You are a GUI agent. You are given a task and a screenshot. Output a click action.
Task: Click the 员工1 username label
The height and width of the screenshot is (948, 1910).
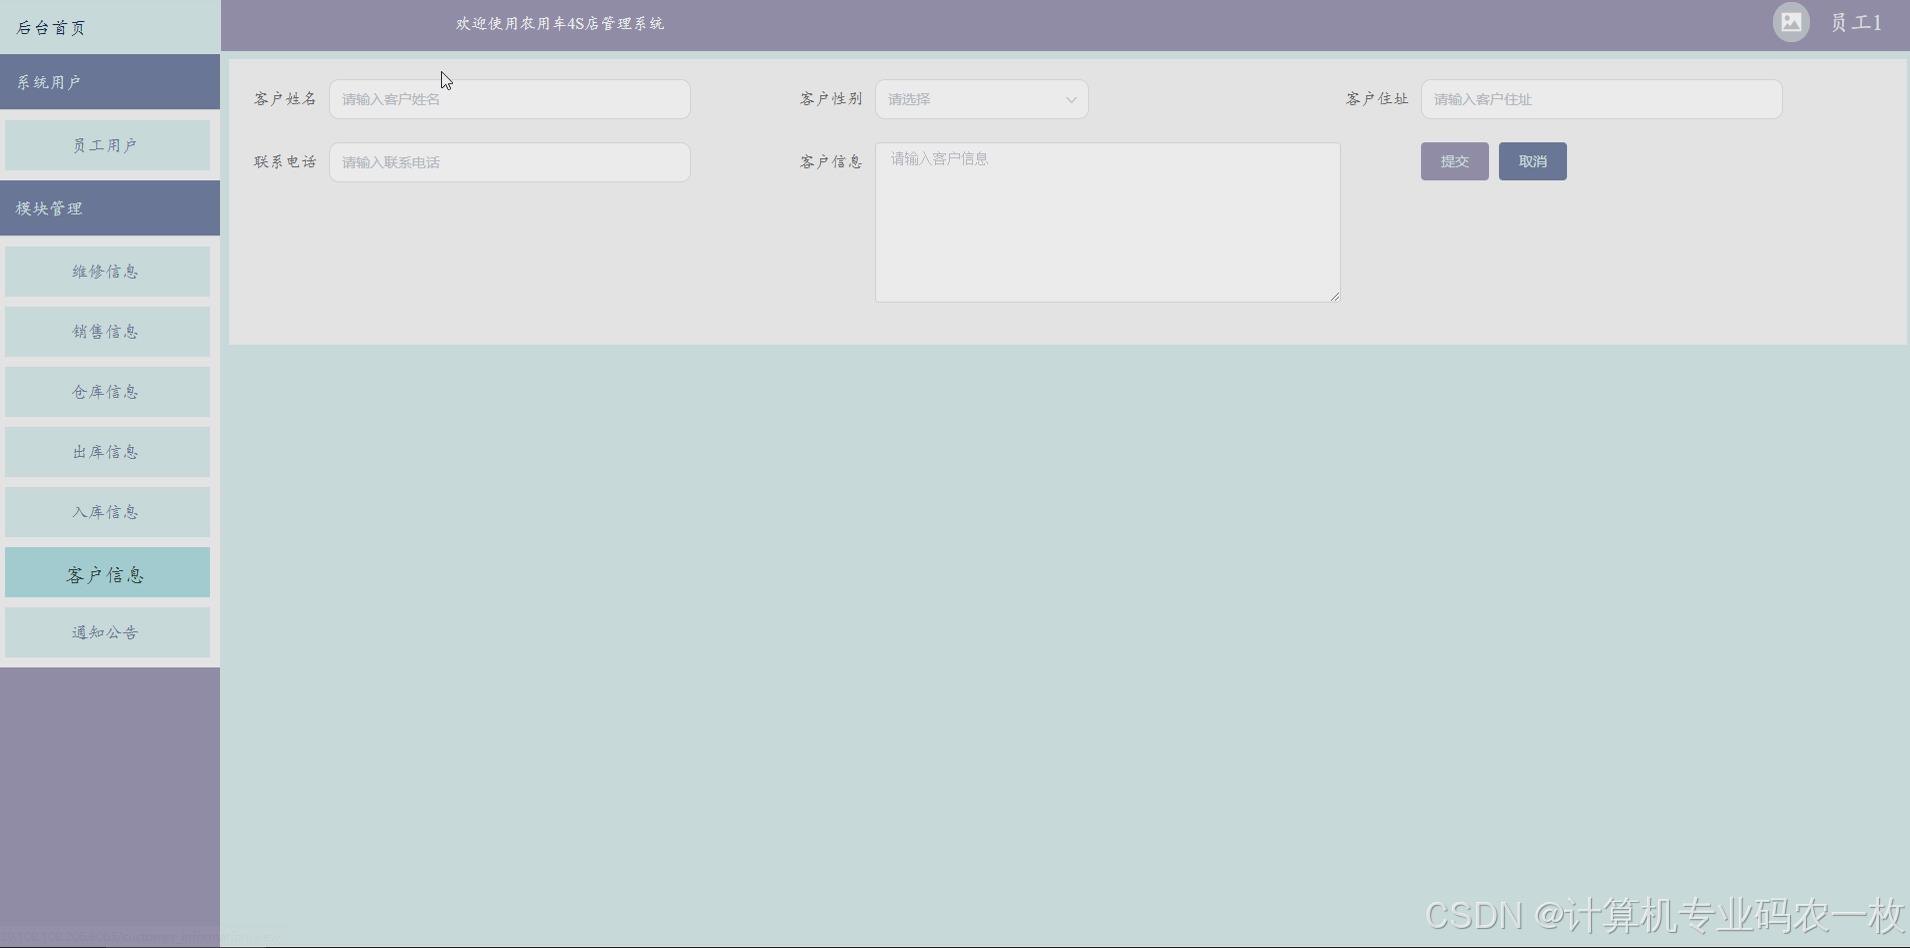click(1856, 22)
